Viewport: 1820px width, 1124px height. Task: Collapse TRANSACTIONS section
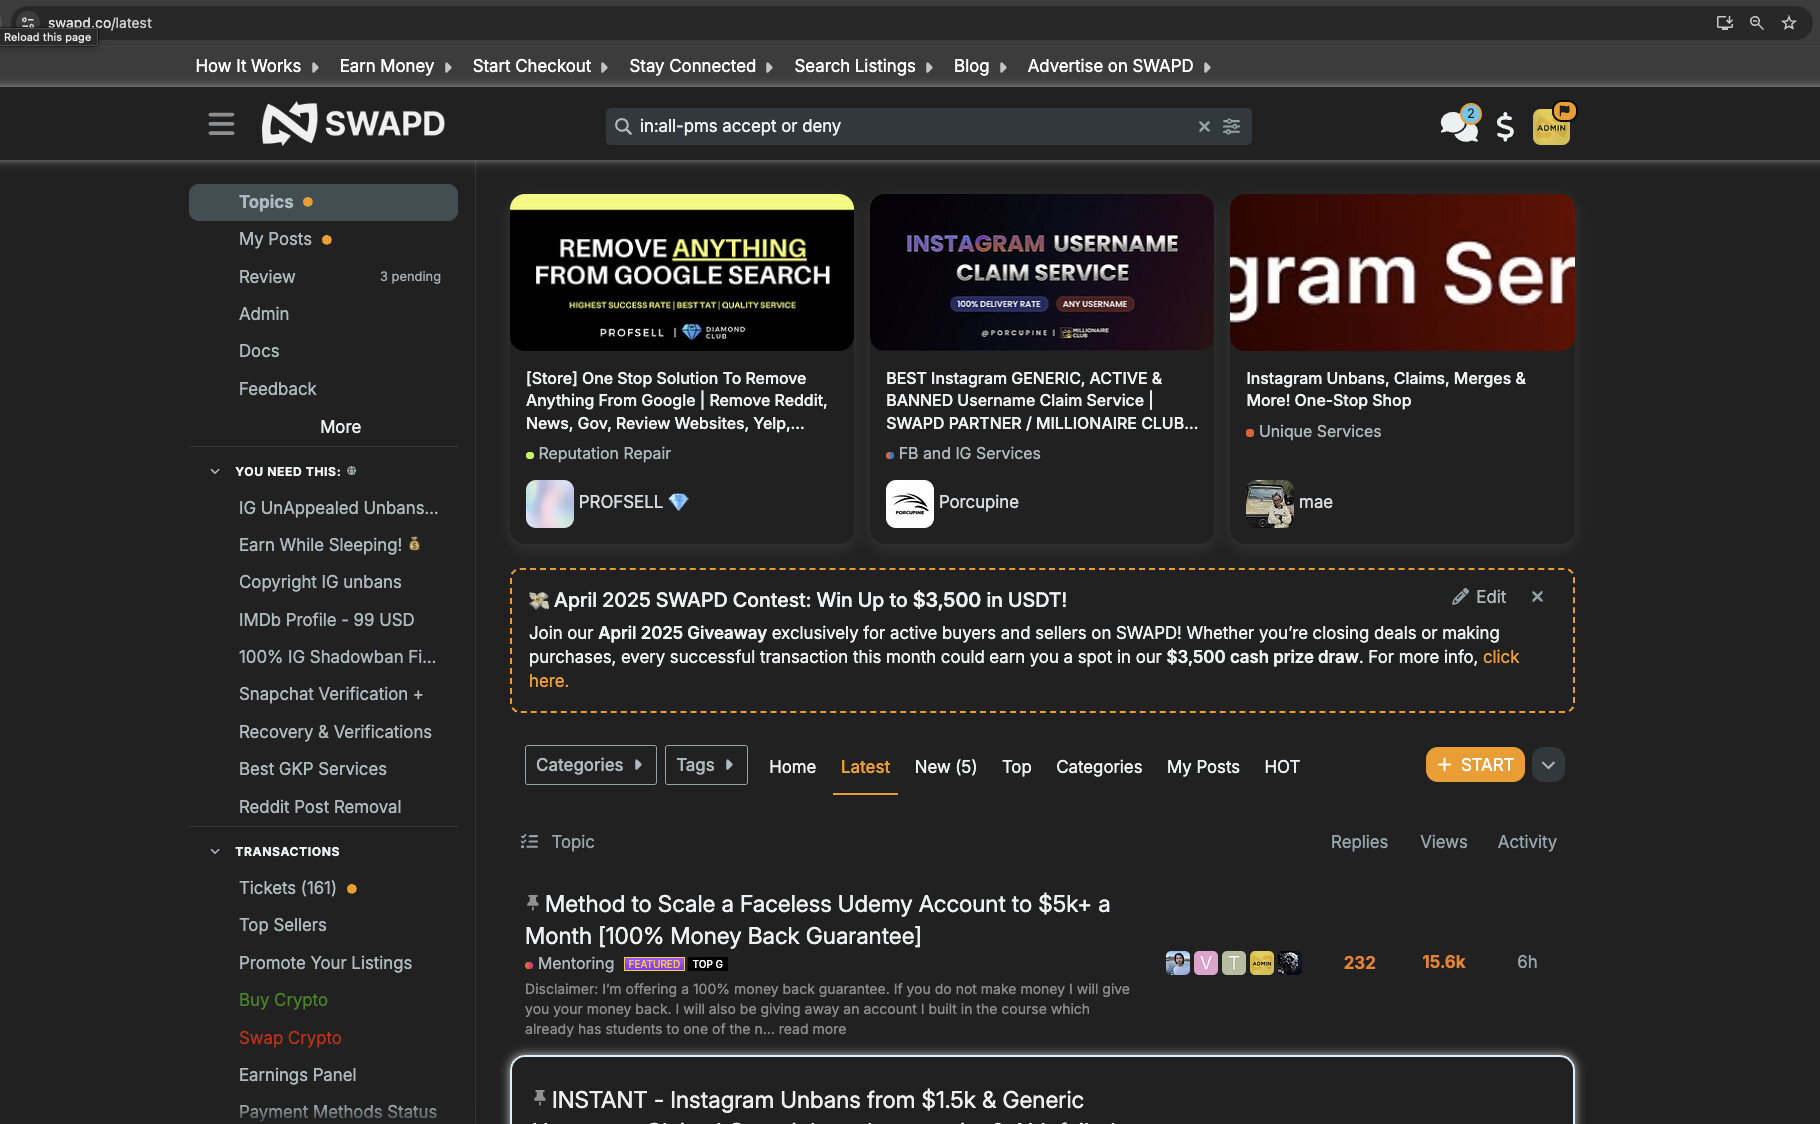coord(215,851)
